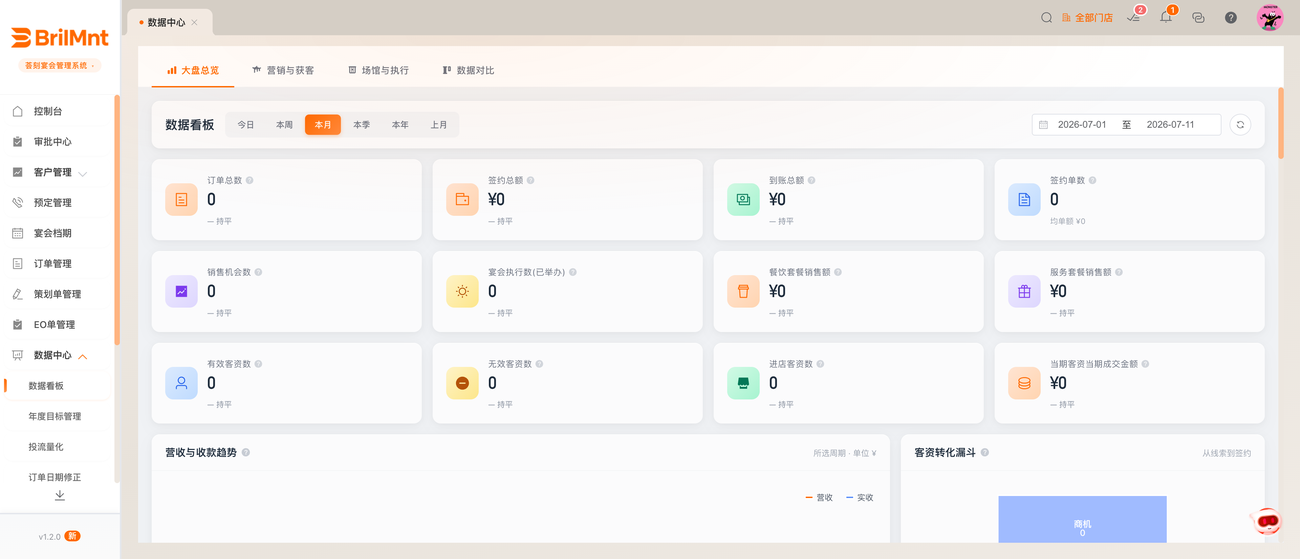Toggle the 实收 legend series
Screen dimensions: 1300x559
pos(860,498)
